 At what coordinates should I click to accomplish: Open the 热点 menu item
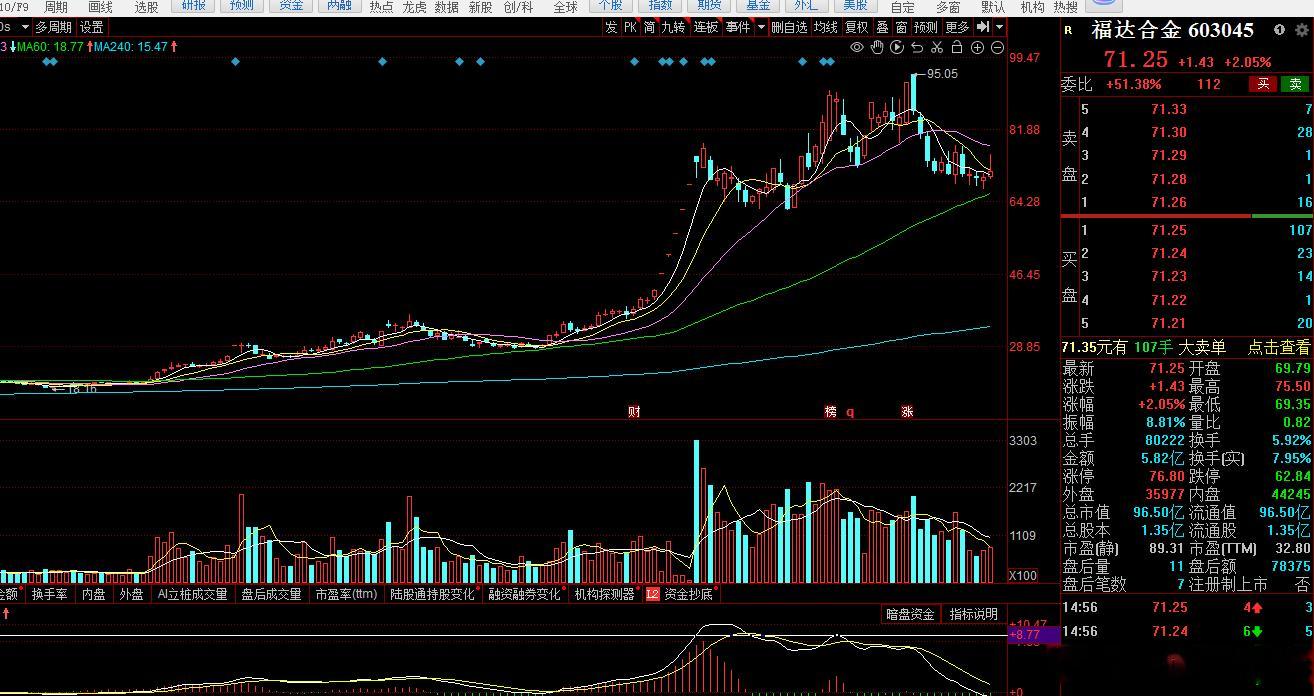pos(381,7)
